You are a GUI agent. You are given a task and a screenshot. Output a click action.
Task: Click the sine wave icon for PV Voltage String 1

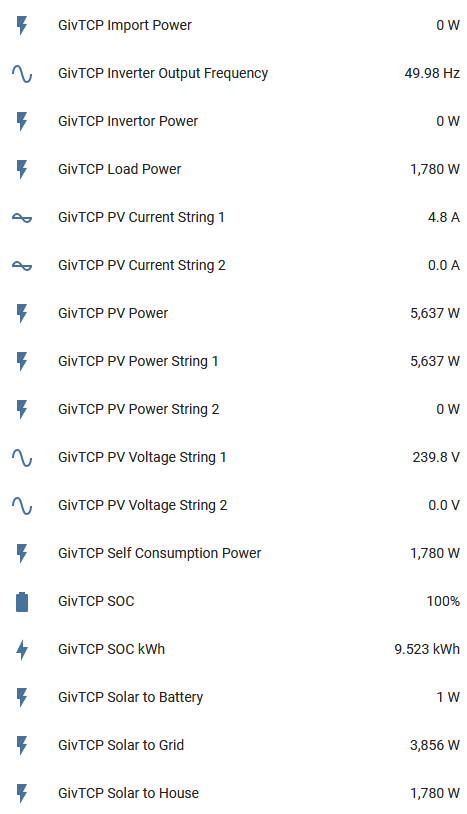click(22, 458)
